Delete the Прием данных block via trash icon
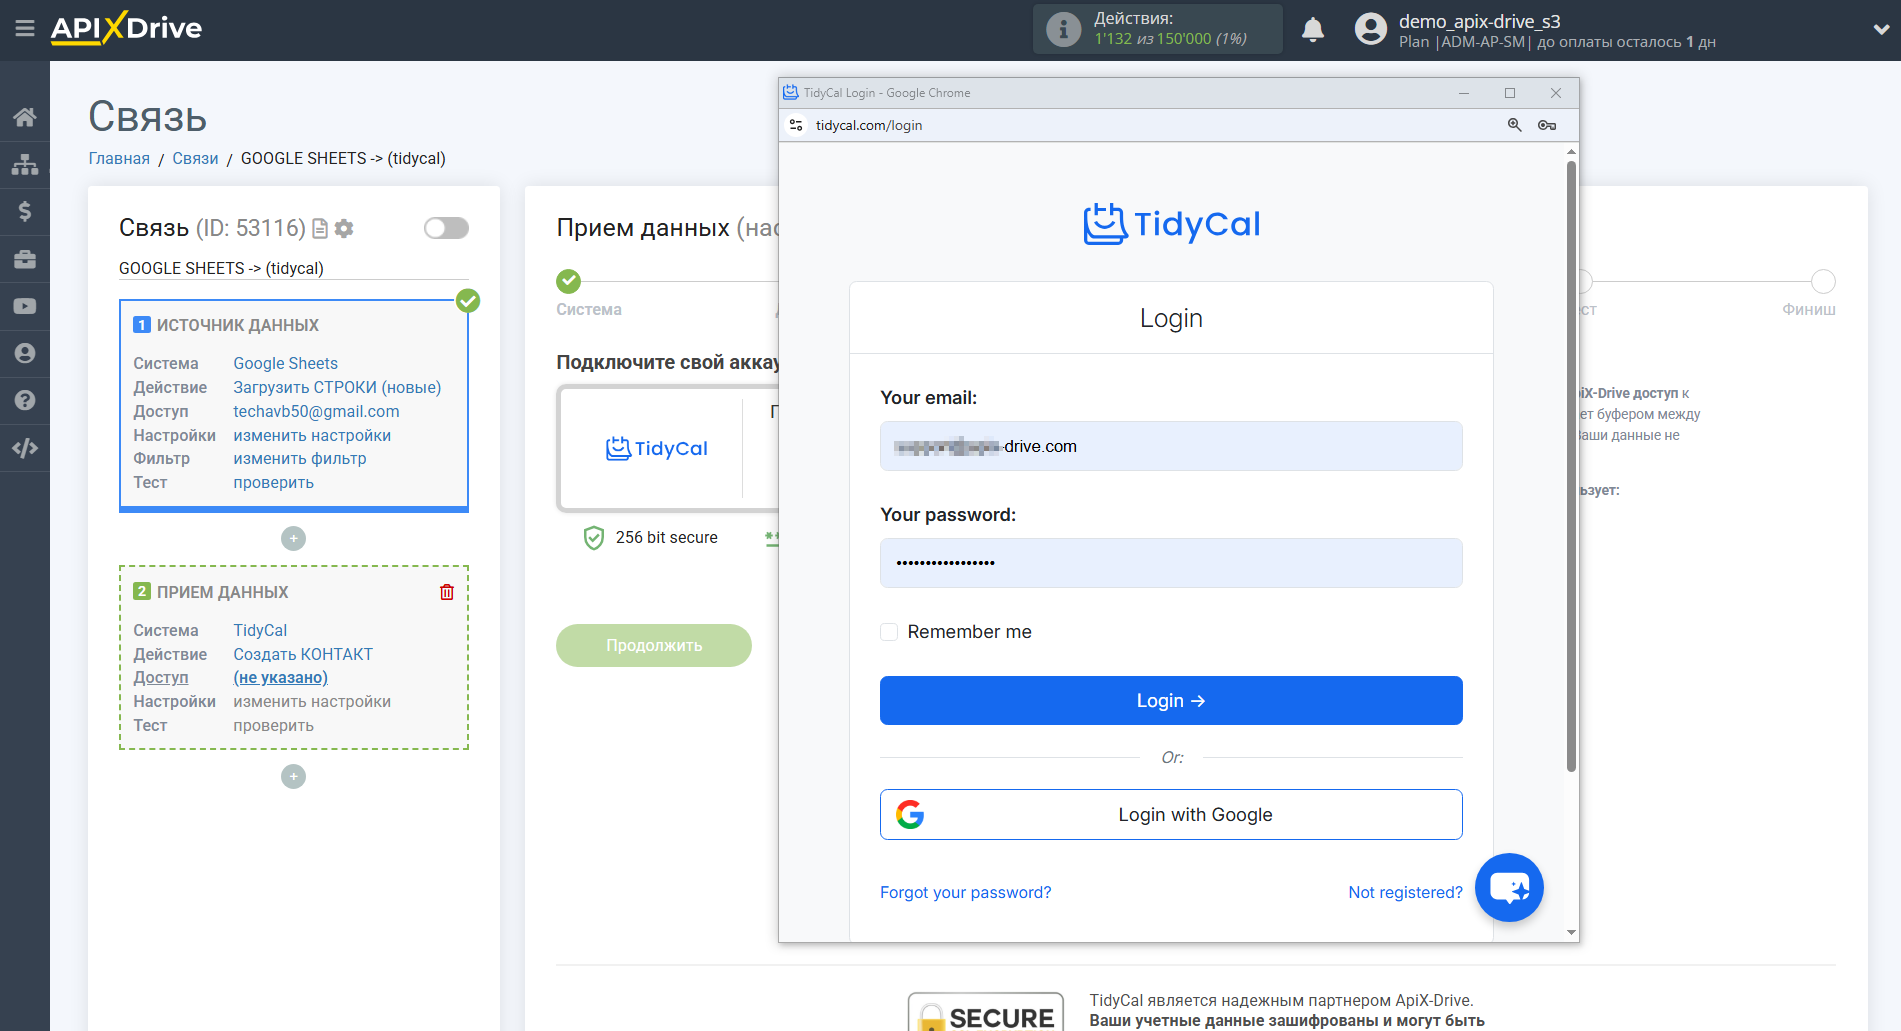Viewport: 1901px width, 1031px height. pyautogui.click(x=447, y=592)
